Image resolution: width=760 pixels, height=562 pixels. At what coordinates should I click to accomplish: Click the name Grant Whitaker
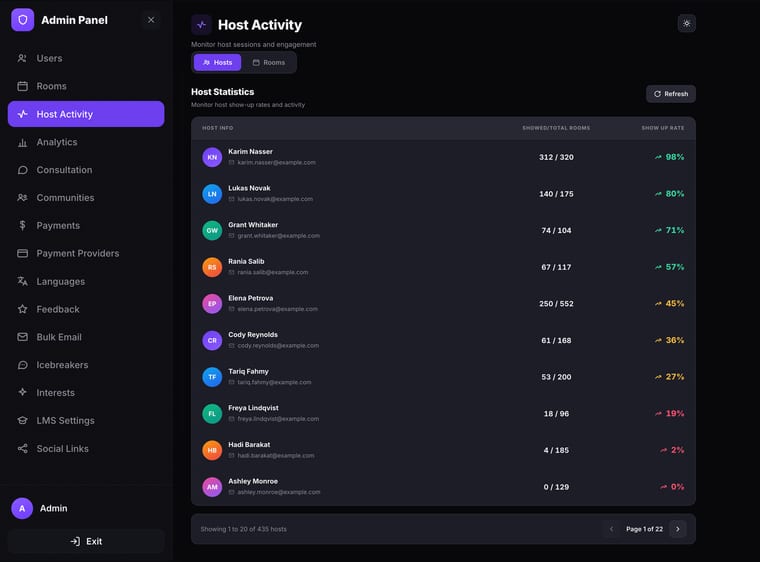click(x=253, y=225)
